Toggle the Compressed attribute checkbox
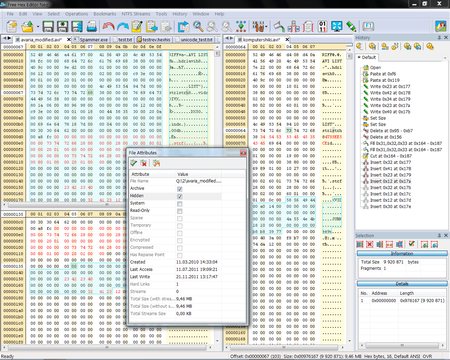The image size is (450, 360). pos(180,248)
